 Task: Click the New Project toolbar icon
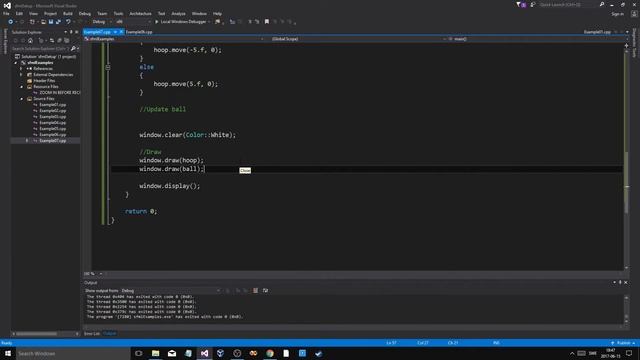(32, 22)
